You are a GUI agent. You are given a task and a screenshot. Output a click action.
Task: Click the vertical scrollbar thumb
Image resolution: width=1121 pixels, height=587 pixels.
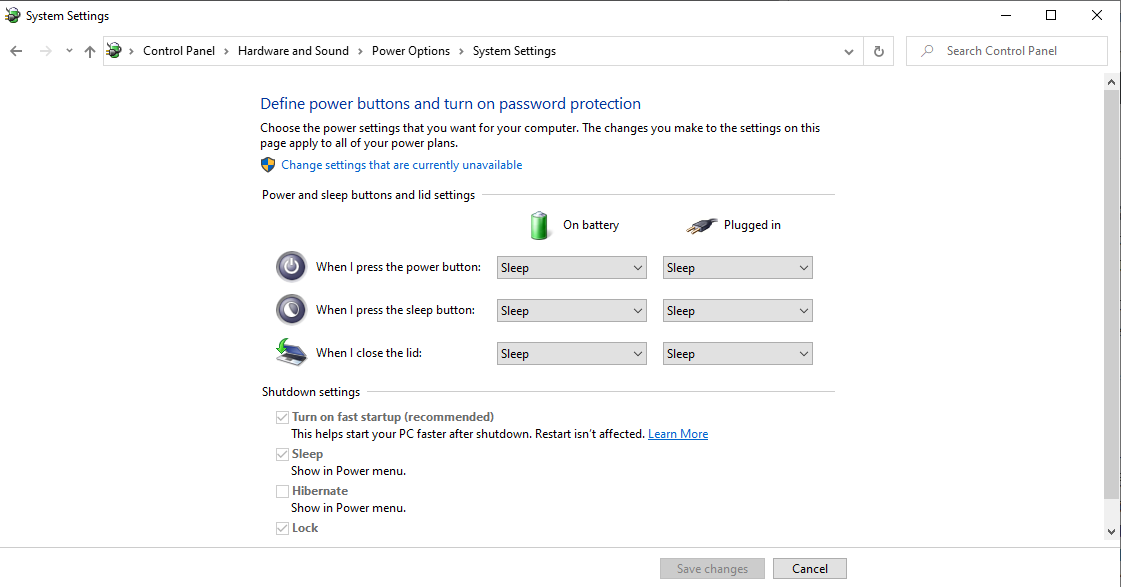[x=1111, y=294]
